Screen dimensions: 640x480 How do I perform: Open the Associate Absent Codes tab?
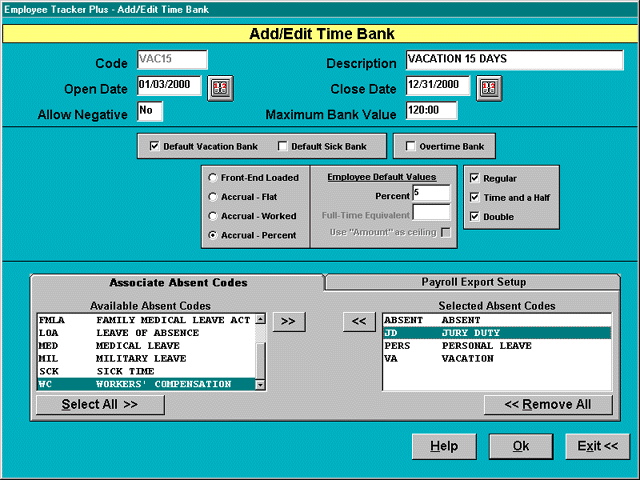pyautogui.click(x=176, y=282)
